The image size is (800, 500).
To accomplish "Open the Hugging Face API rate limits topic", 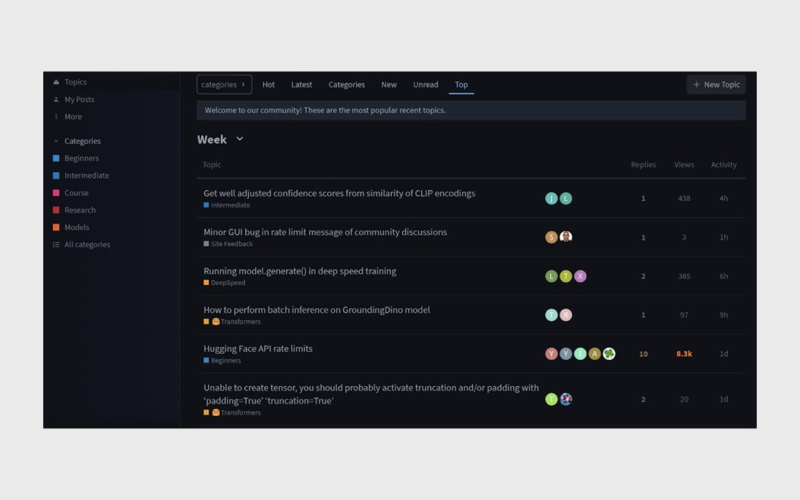I will click(258, 349).
